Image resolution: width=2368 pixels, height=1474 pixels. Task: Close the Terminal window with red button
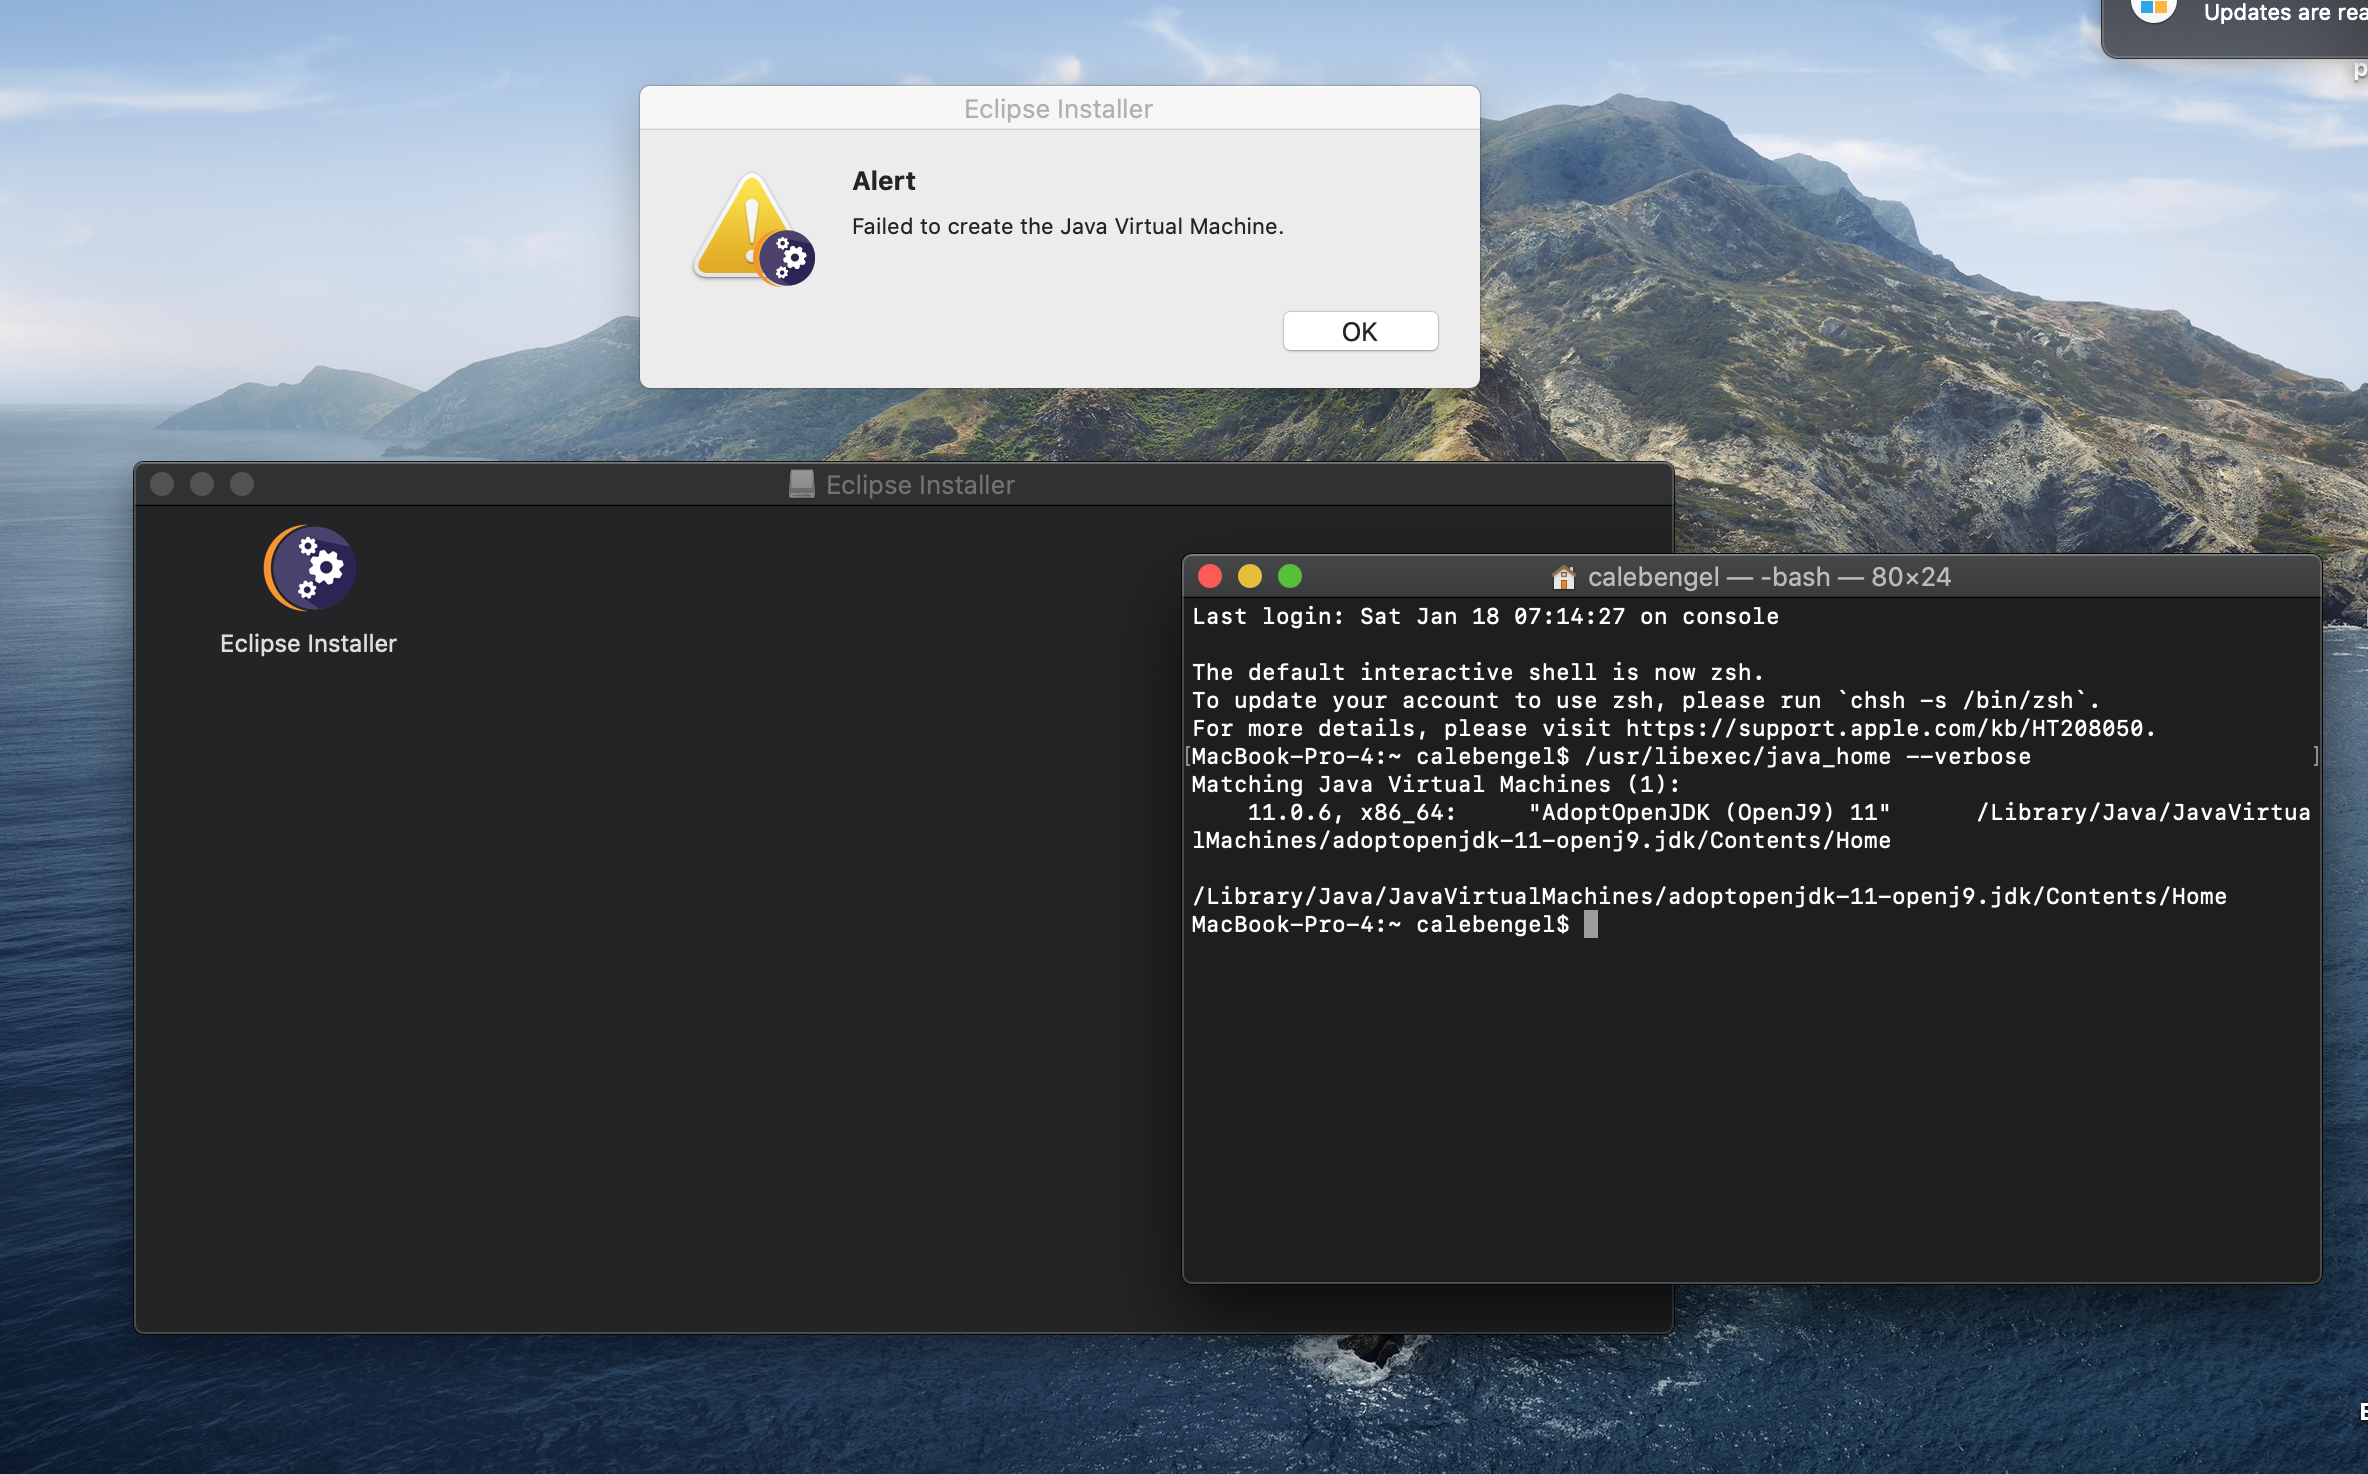pos(1210,576)
